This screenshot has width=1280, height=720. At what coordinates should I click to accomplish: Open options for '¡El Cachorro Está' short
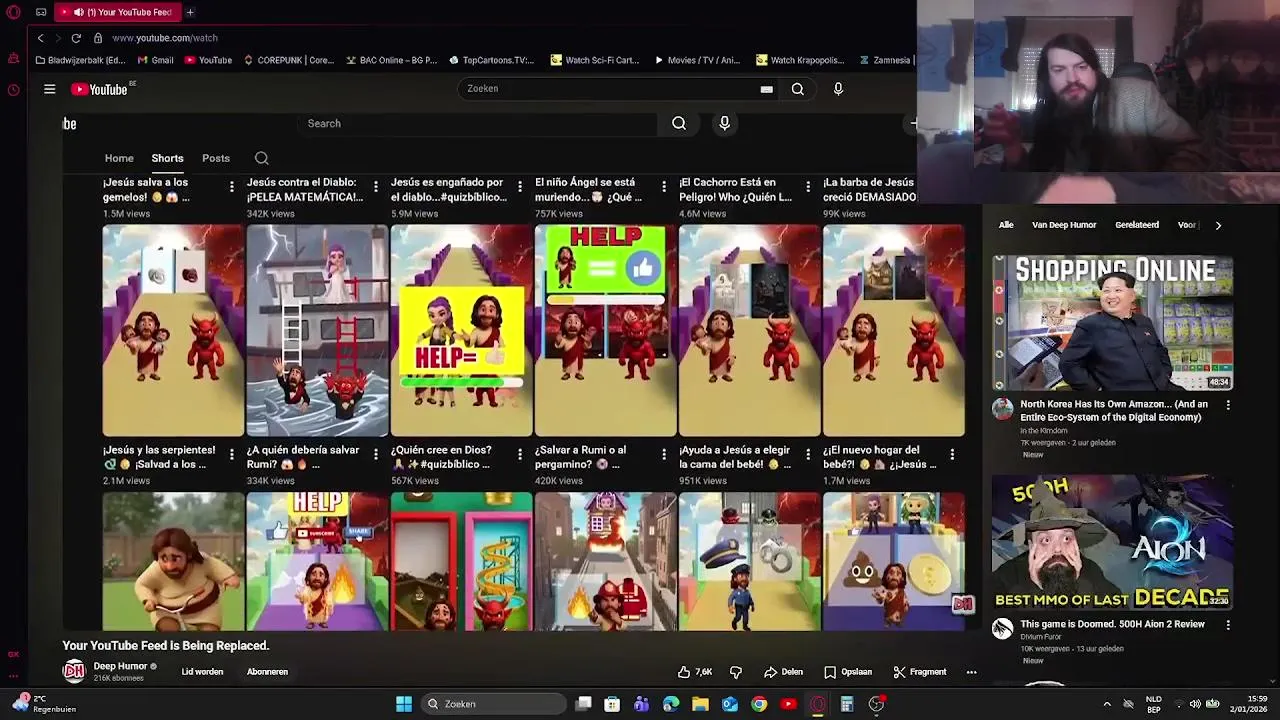tap(808, 187)
